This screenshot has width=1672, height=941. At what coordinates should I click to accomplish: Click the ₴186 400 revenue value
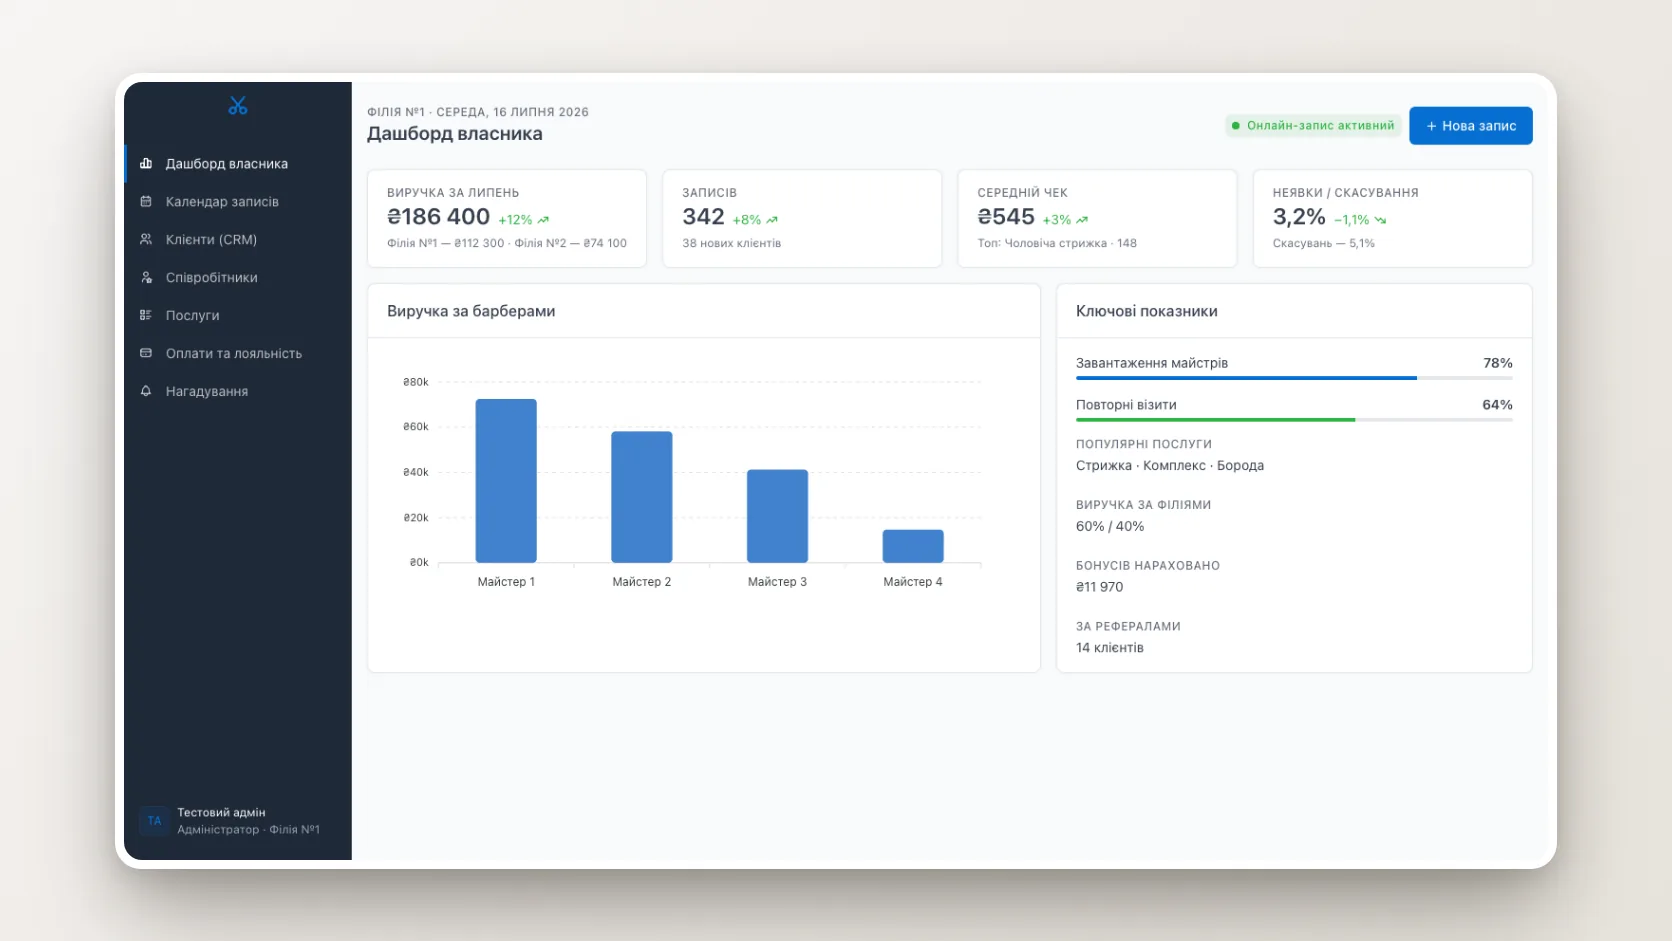click(438, 217)
